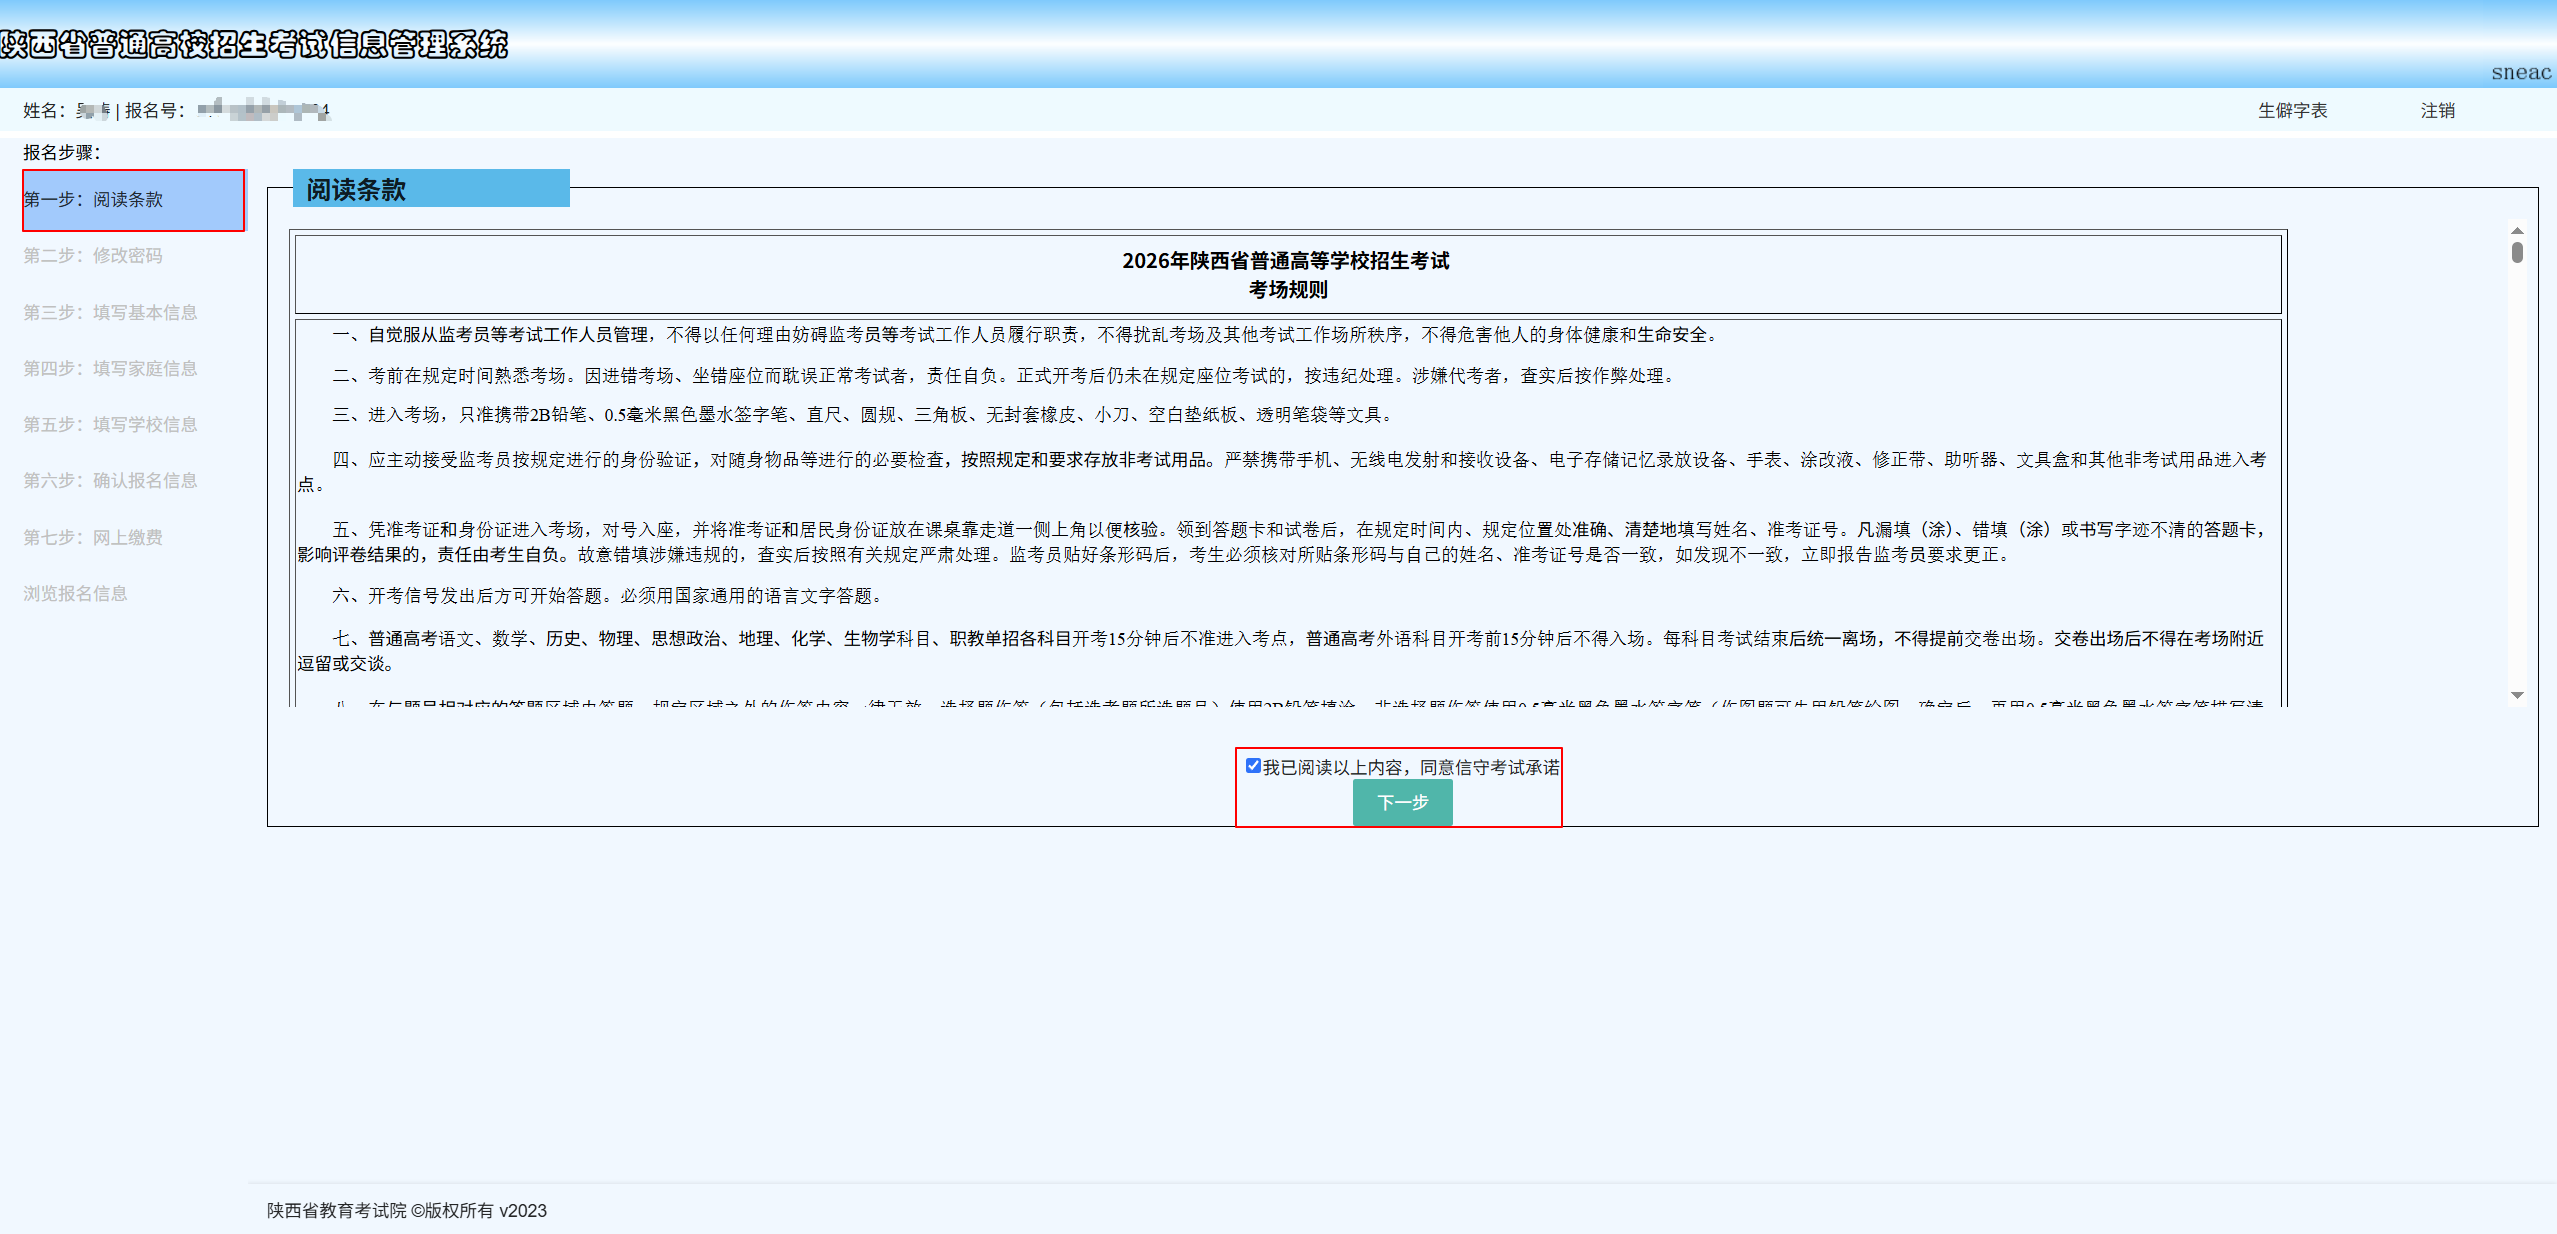This screenshot has height=1234, width=2557.
Task: Uncheck the 我已阅读以上内容 agreement checkbox
Action: [1254, 765]
